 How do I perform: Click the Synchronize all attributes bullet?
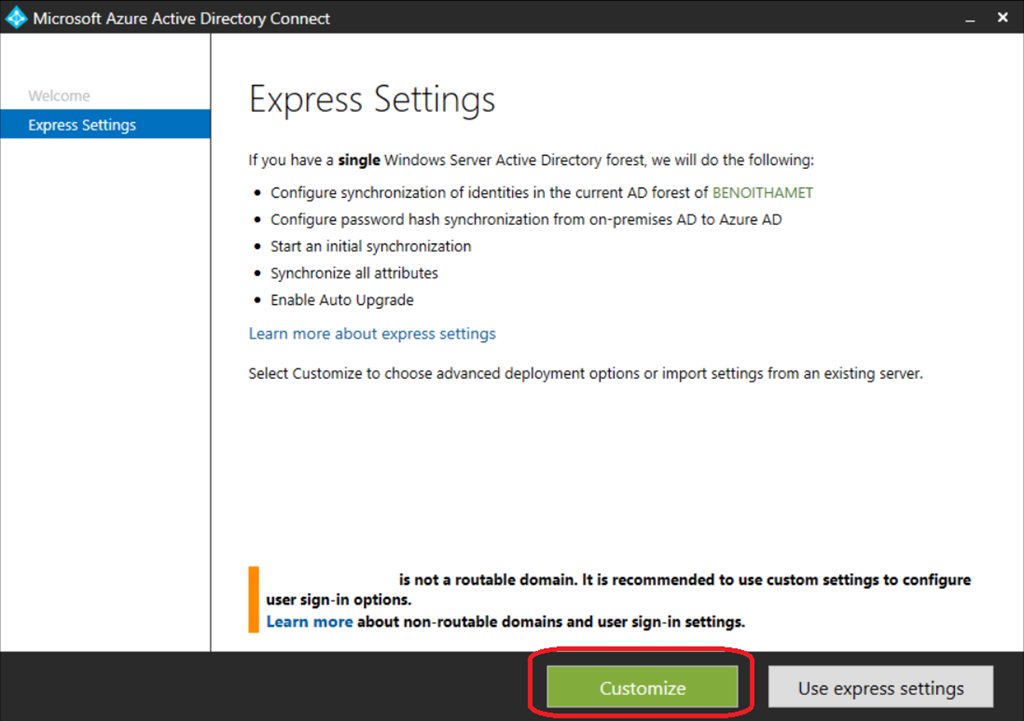click(354, 273)
